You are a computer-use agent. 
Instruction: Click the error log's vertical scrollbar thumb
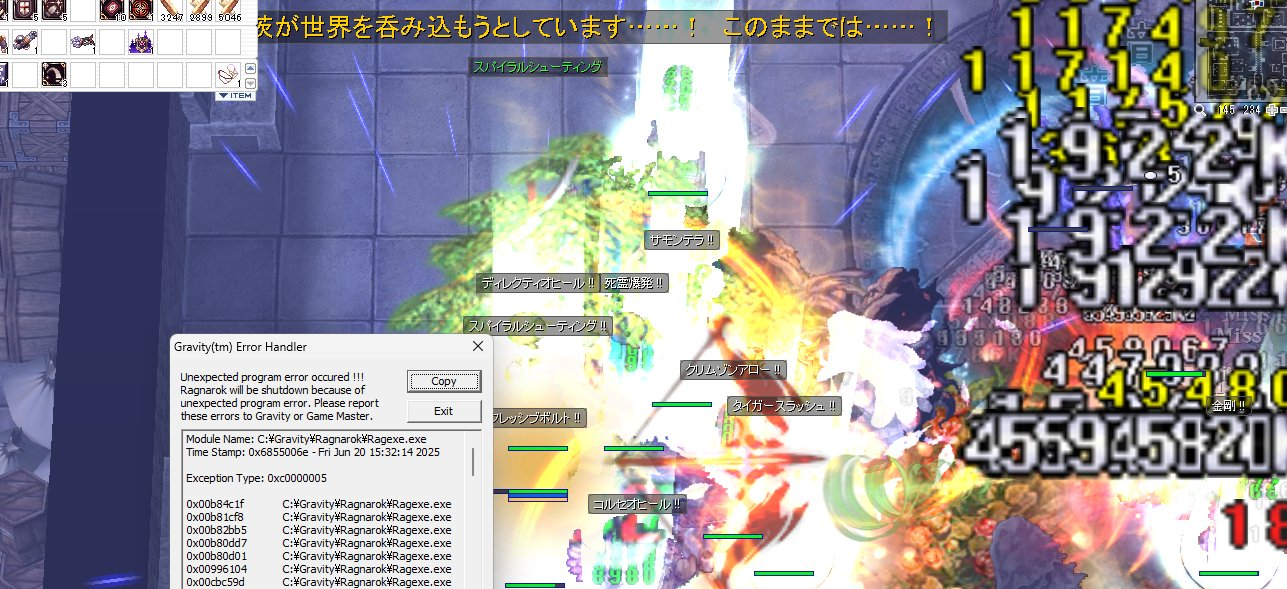click(474, 460)
